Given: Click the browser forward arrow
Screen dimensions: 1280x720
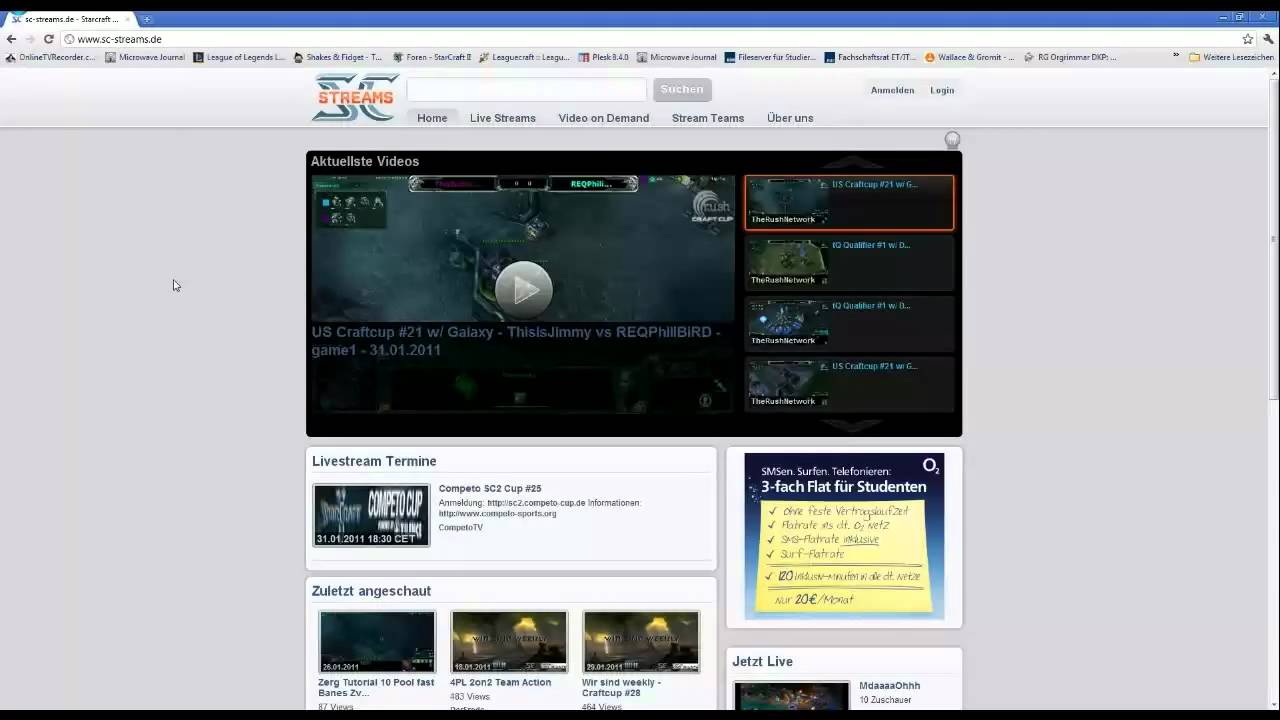Looking at the screenshot, I should 30,39.
